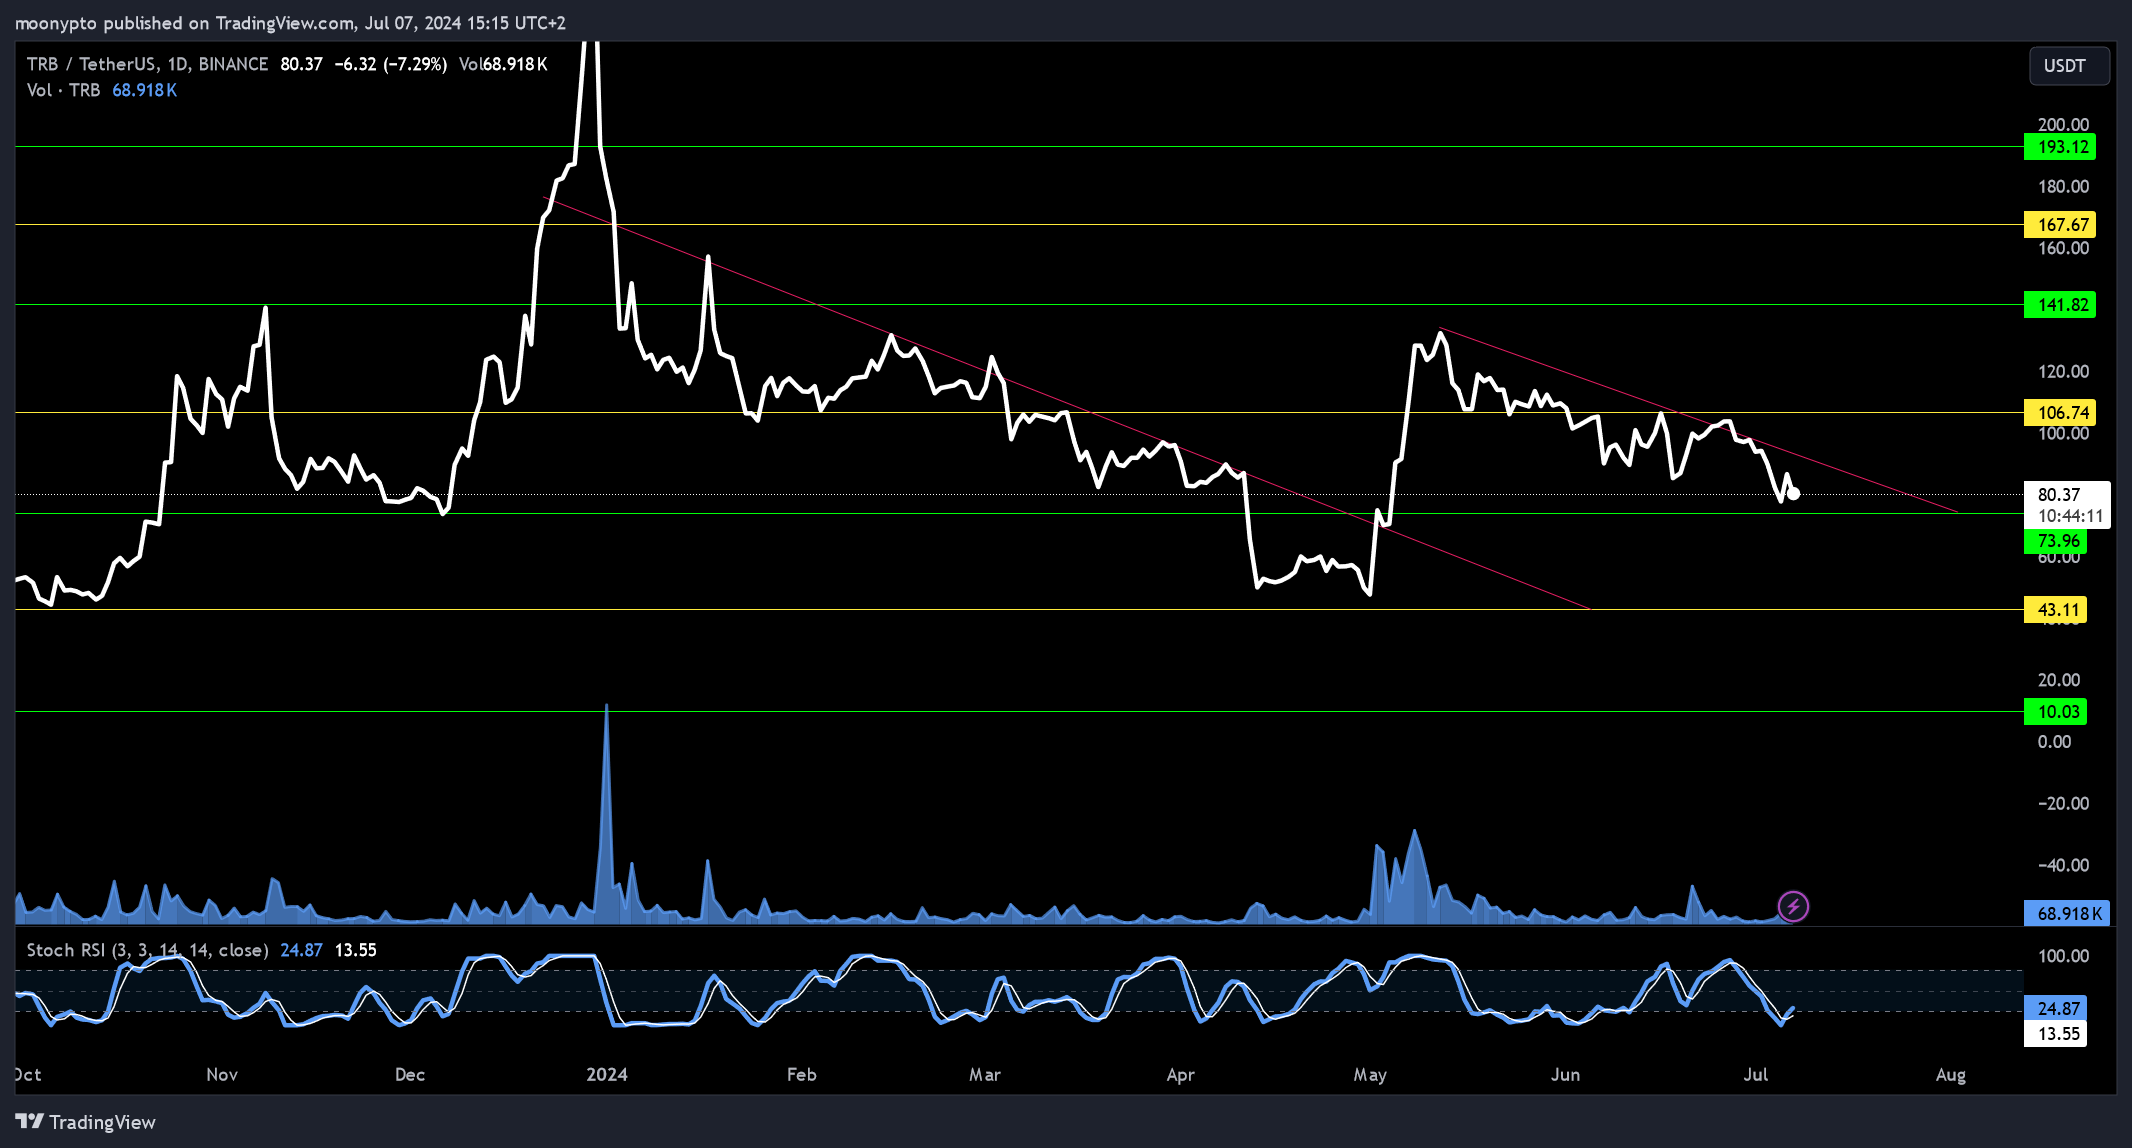Click the white dot at latest price
Viewport: 2132px width, 1148px height.
1794,493
